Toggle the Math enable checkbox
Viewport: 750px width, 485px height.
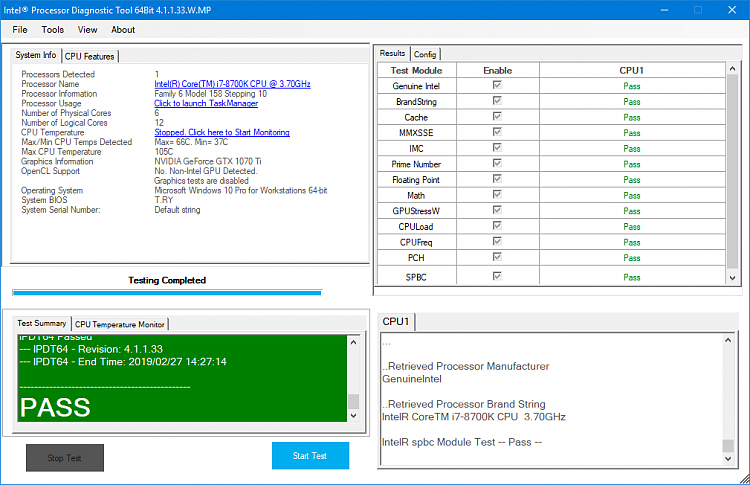click(497, 194)
